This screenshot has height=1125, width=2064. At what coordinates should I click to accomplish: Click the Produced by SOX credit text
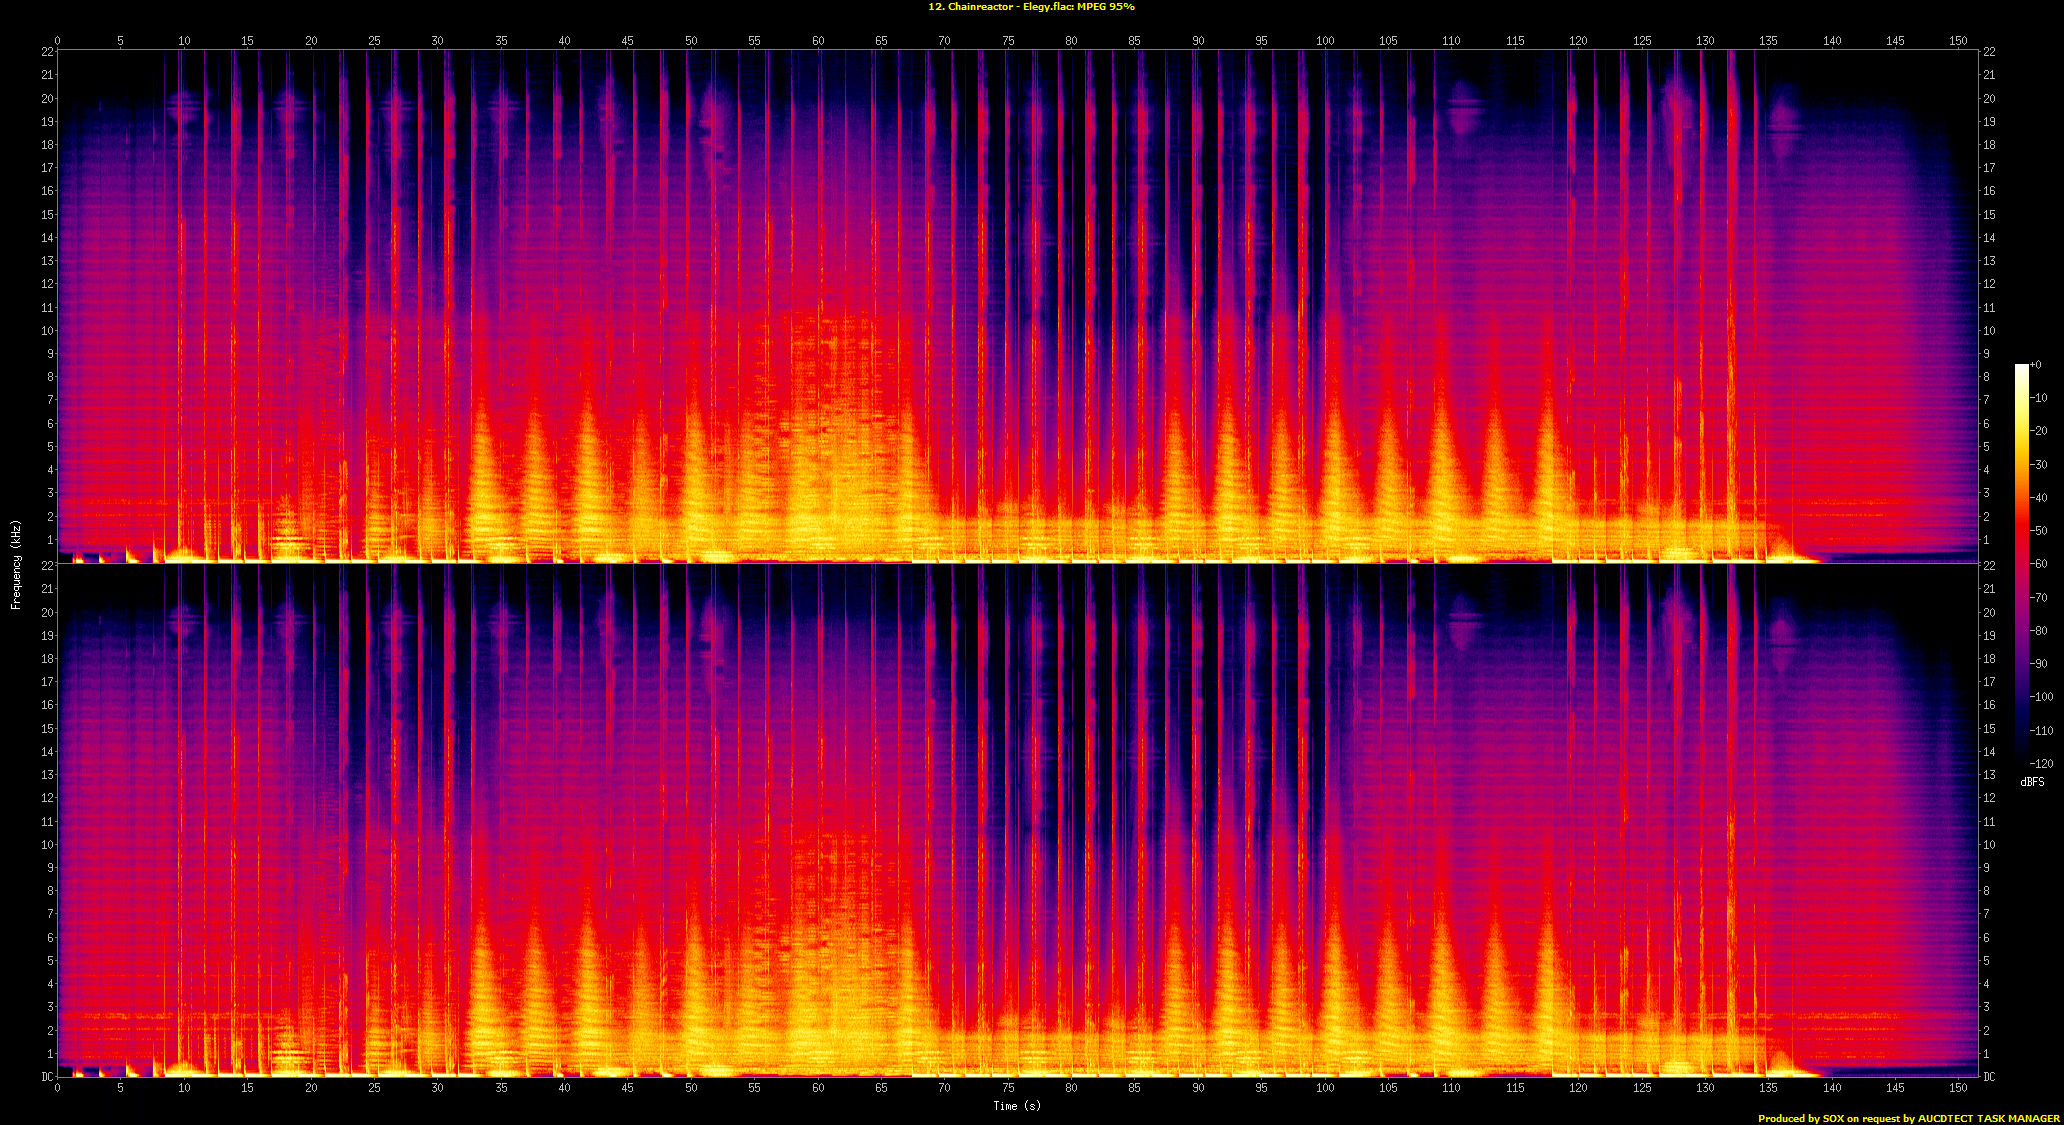(1801, 1118)
